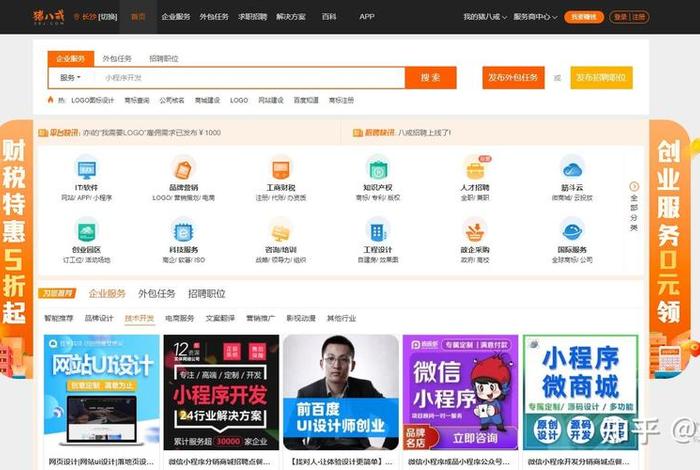This screenshot has height=470, width=700.
Task: Click the orange 搜索 button
Action: 430,78
